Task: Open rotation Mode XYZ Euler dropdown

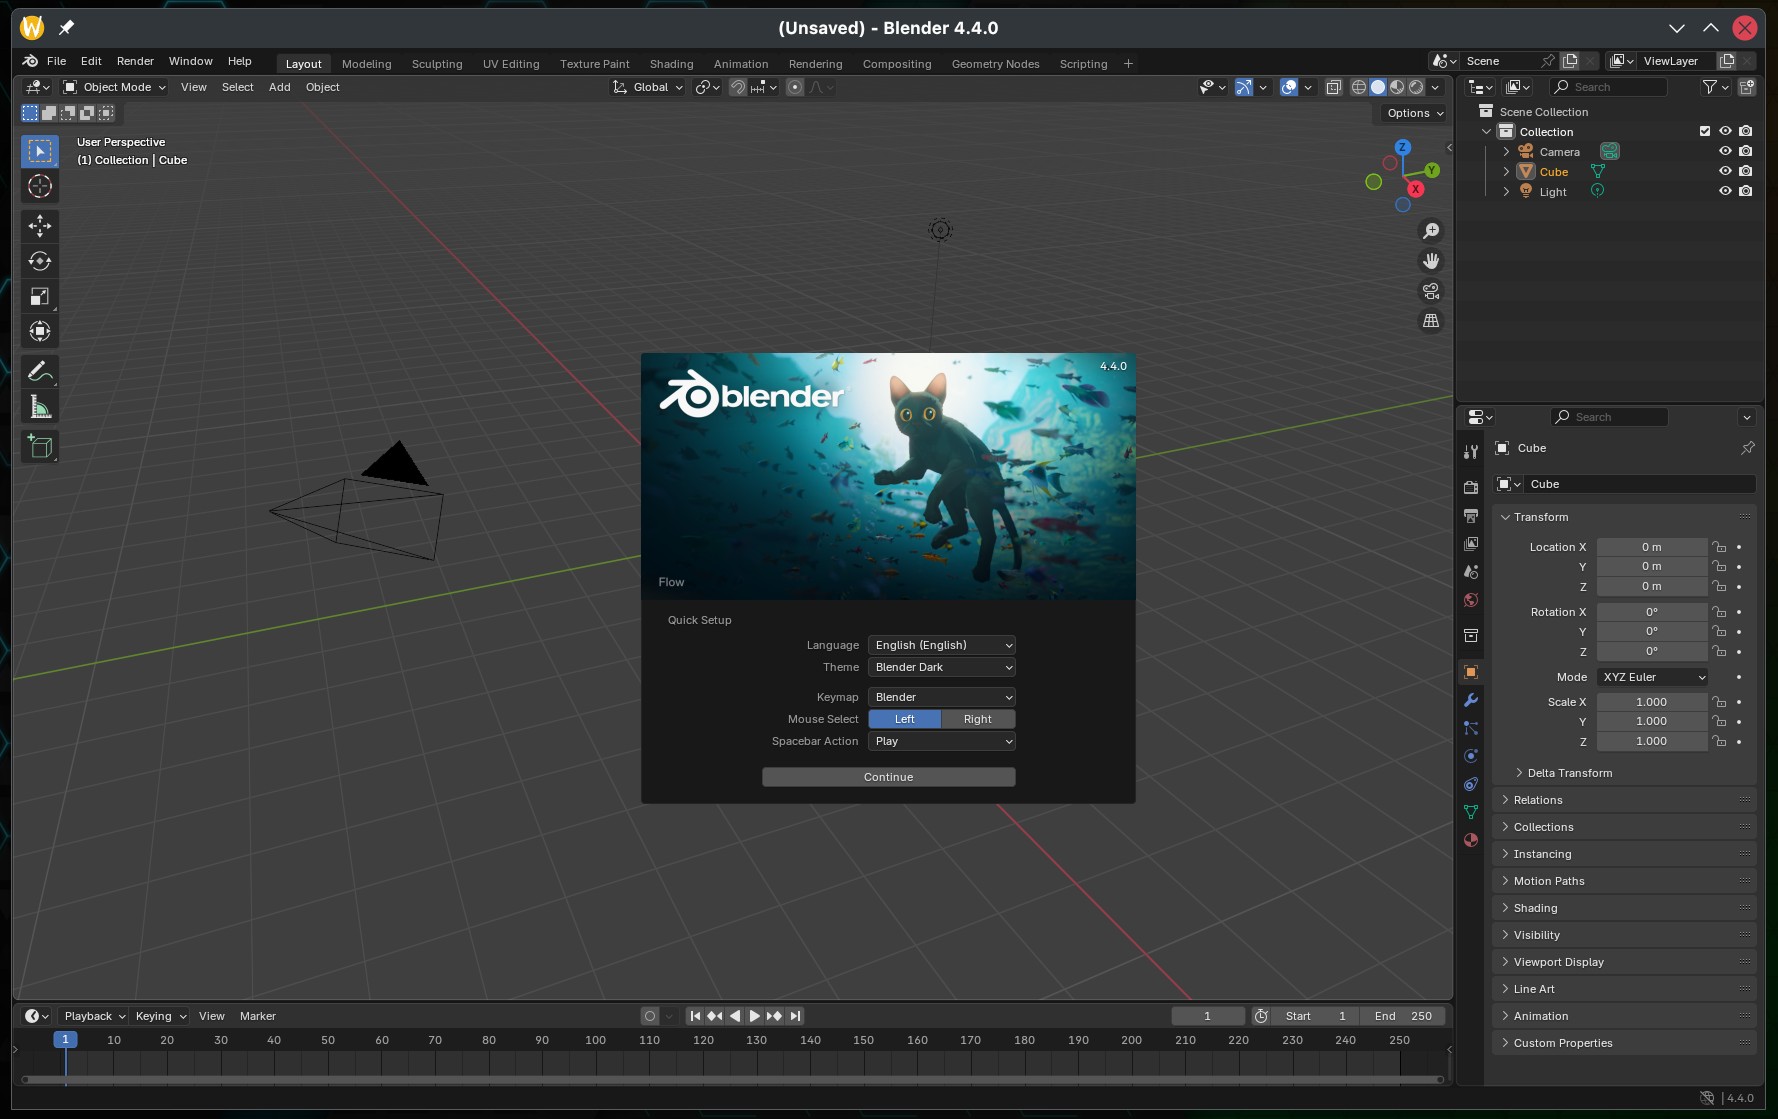Action: pos(1652,677)
